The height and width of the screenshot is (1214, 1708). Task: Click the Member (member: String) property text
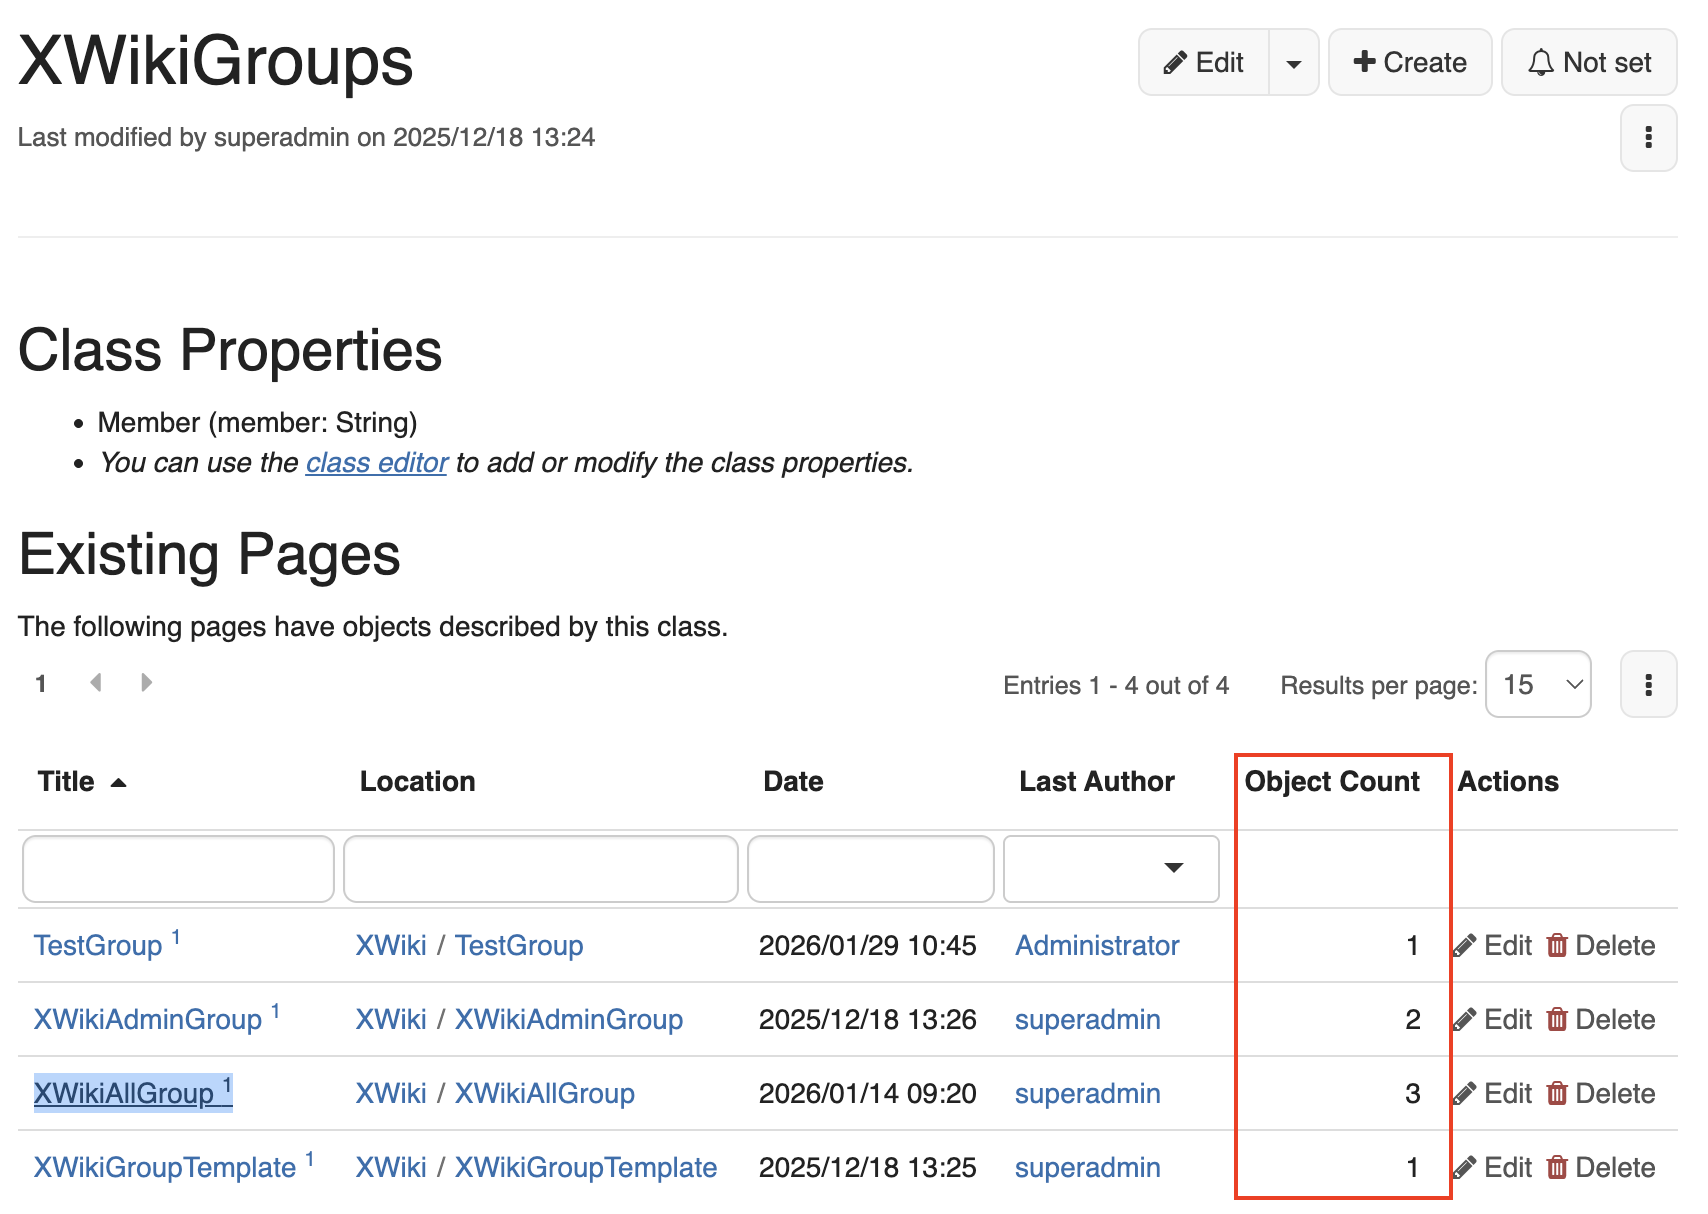[257, 422]
